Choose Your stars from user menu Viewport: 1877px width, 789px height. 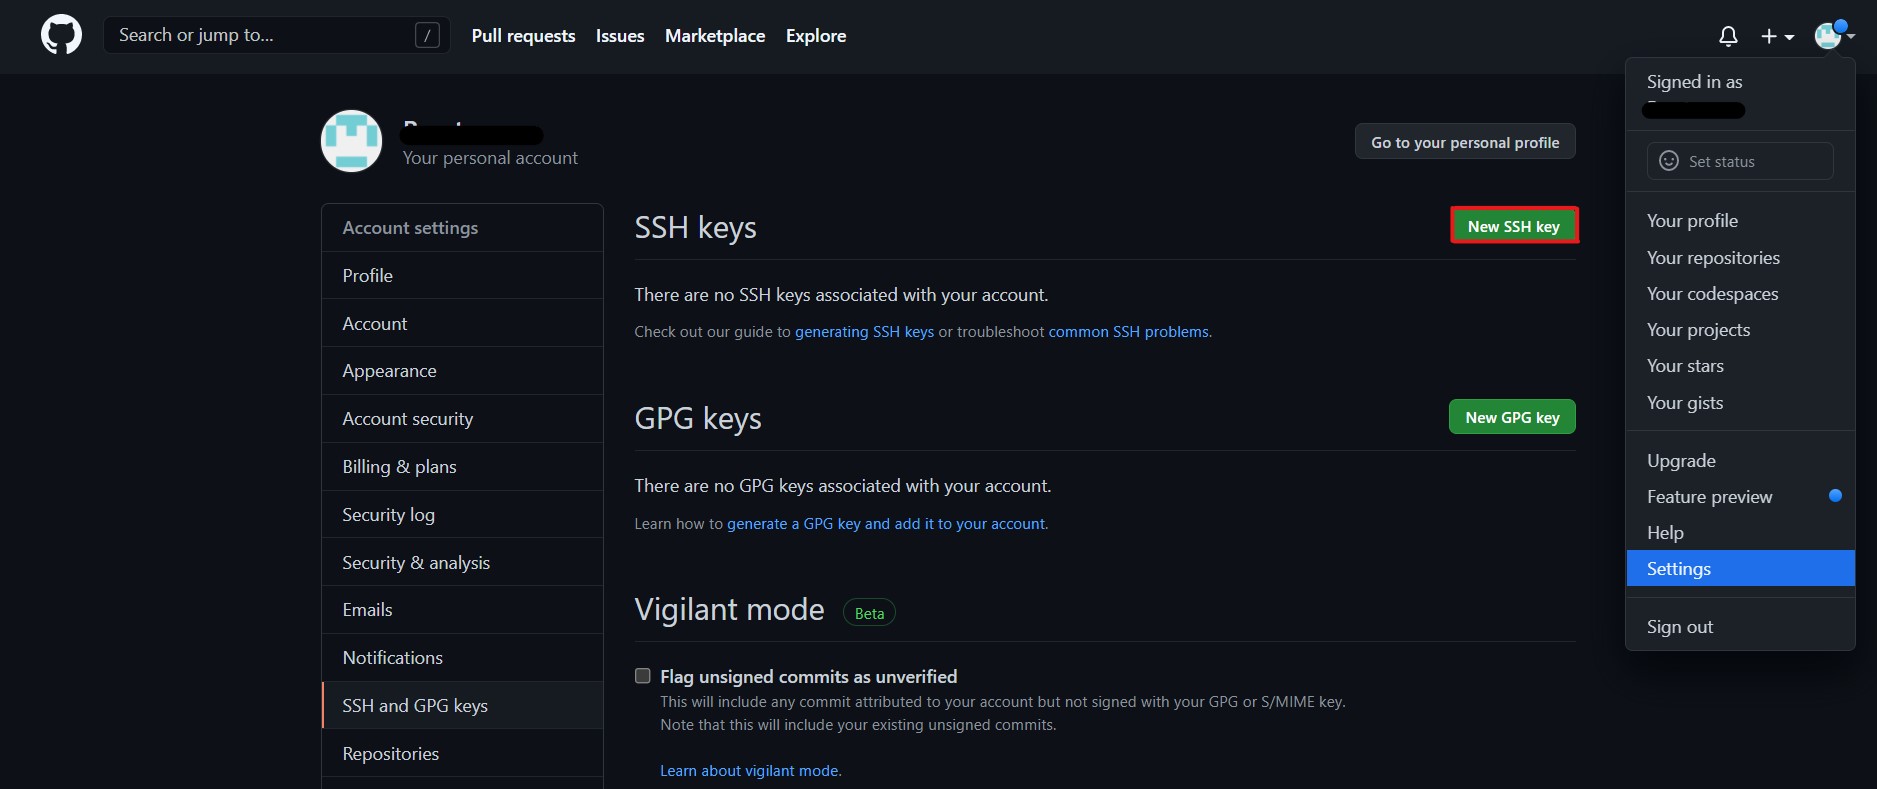pyautogui.click(x=1740, y=366)
